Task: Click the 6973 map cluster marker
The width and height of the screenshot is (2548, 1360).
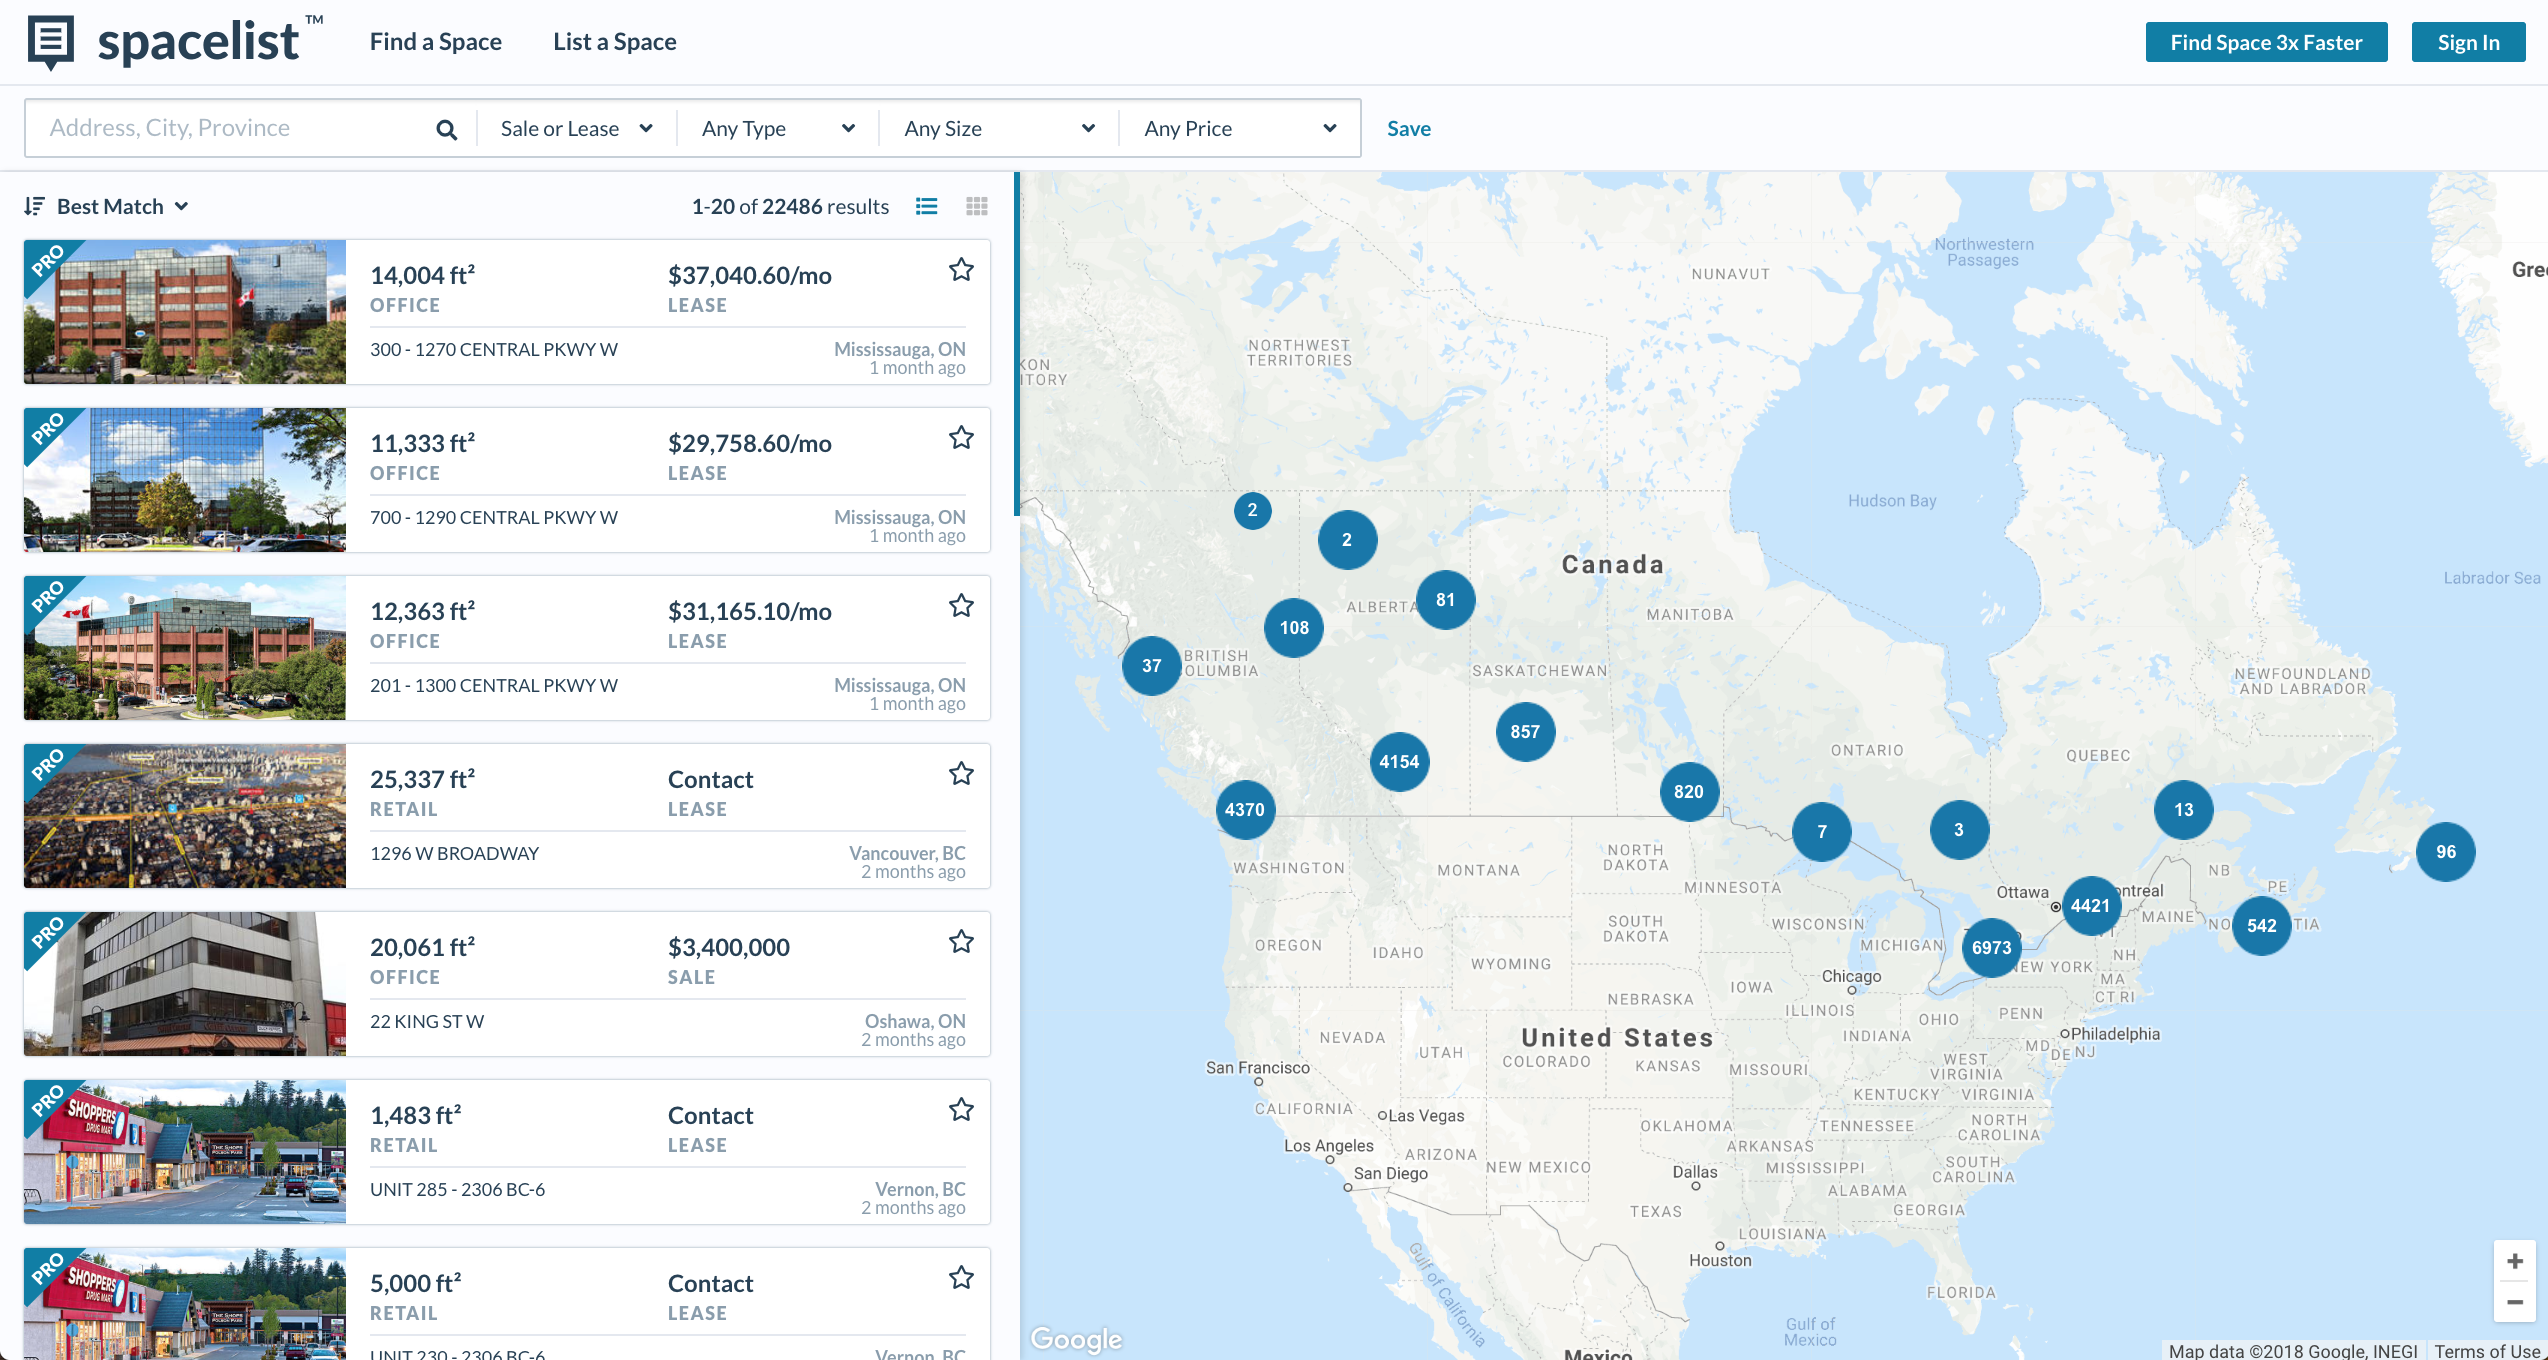Action: pyautogui.click(x=1991, y=947)
